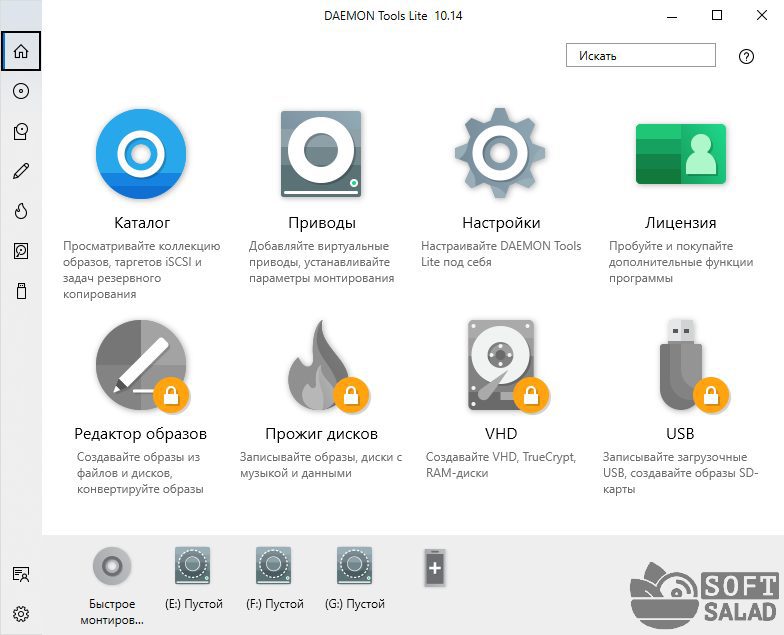
Task: Open the flame burn icon in sidebar
Action: (x=21, y=211)
